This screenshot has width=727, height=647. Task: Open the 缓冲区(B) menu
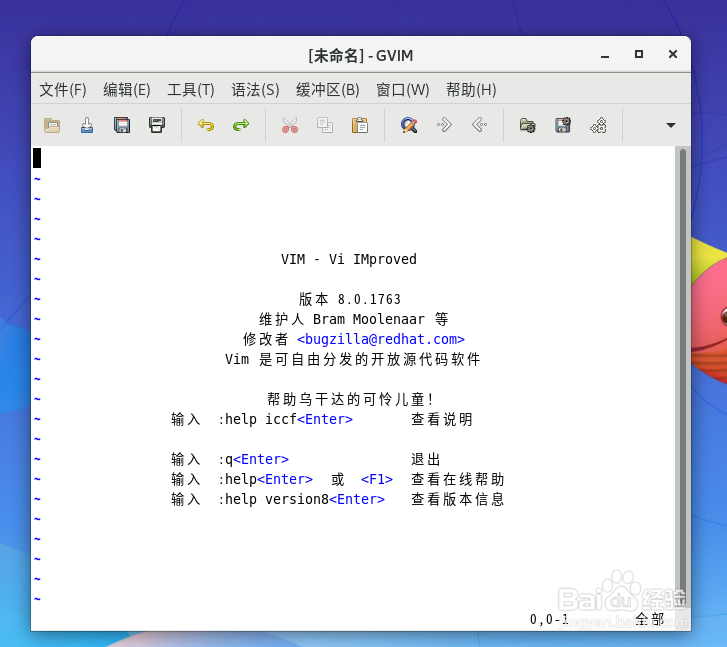pos(327,90)
